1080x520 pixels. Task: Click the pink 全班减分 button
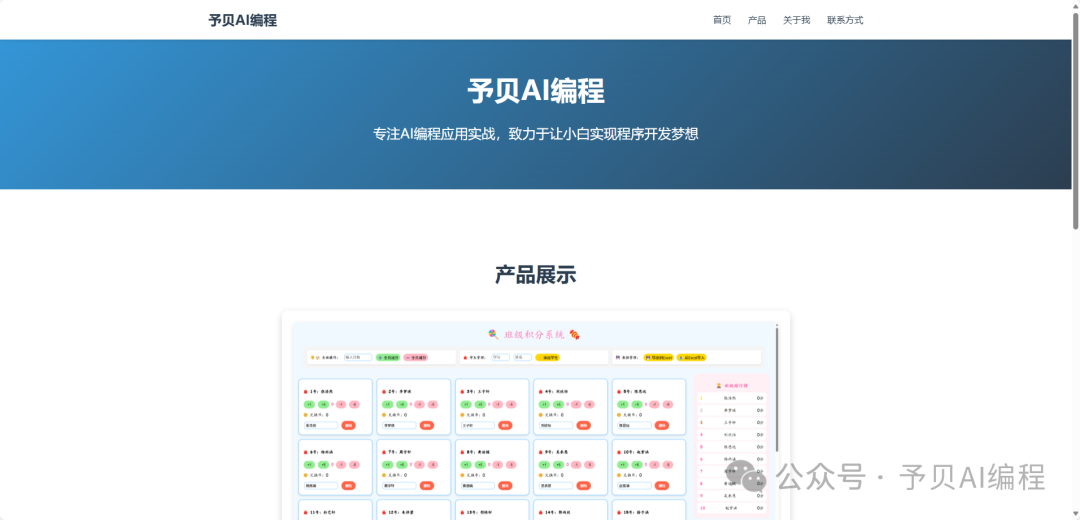click(415, 357)
